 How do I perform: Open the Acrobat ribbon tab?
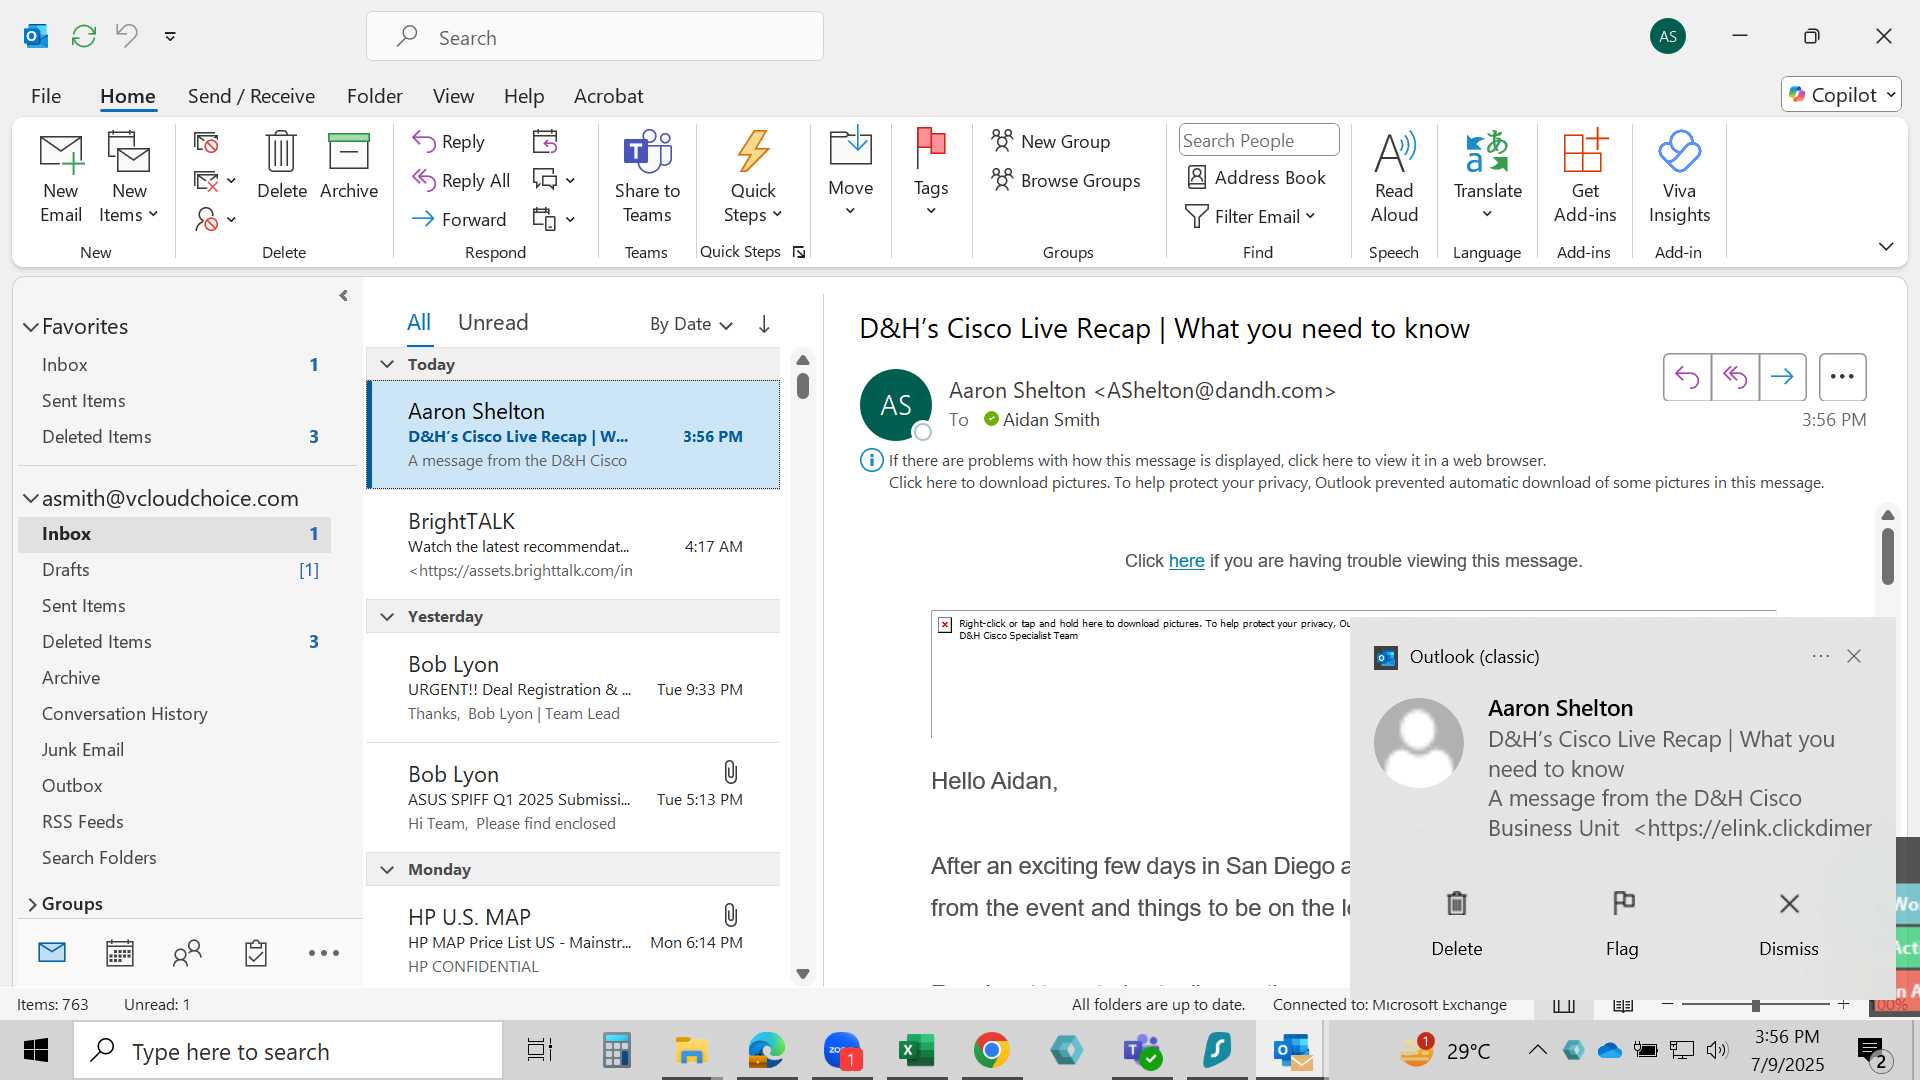point(608,96)
